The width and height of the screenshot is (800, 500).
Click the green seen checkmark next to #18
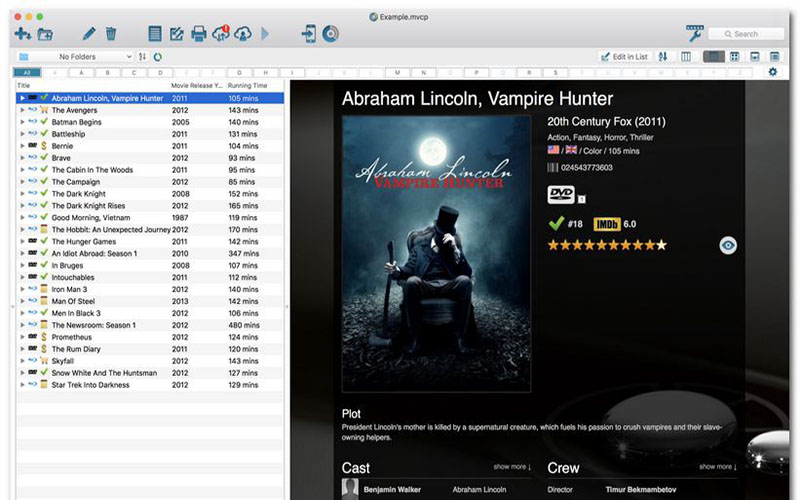[x=556, y=223]
